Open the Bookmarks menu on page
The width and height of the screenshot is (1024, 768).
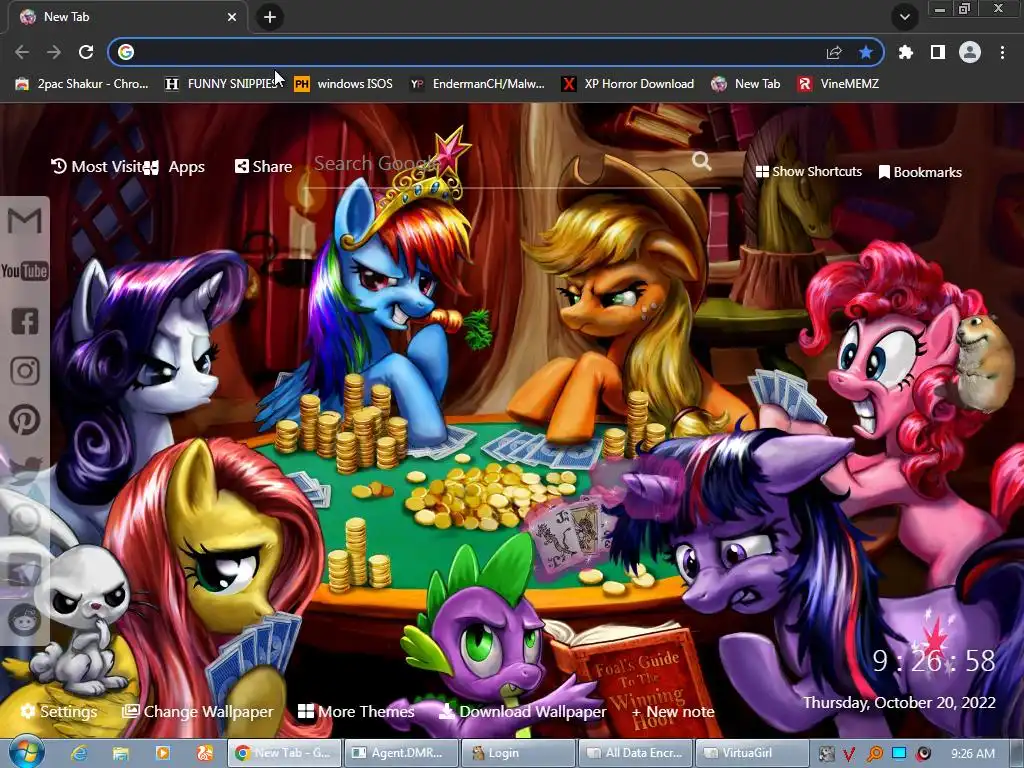point(920,172)
